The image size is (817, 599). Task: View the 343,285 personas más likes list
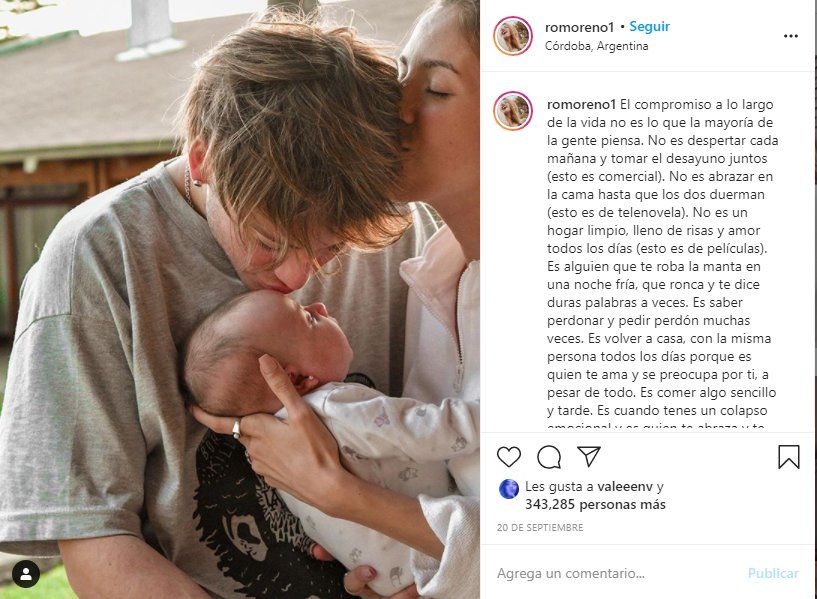click(x=595, y=504)
